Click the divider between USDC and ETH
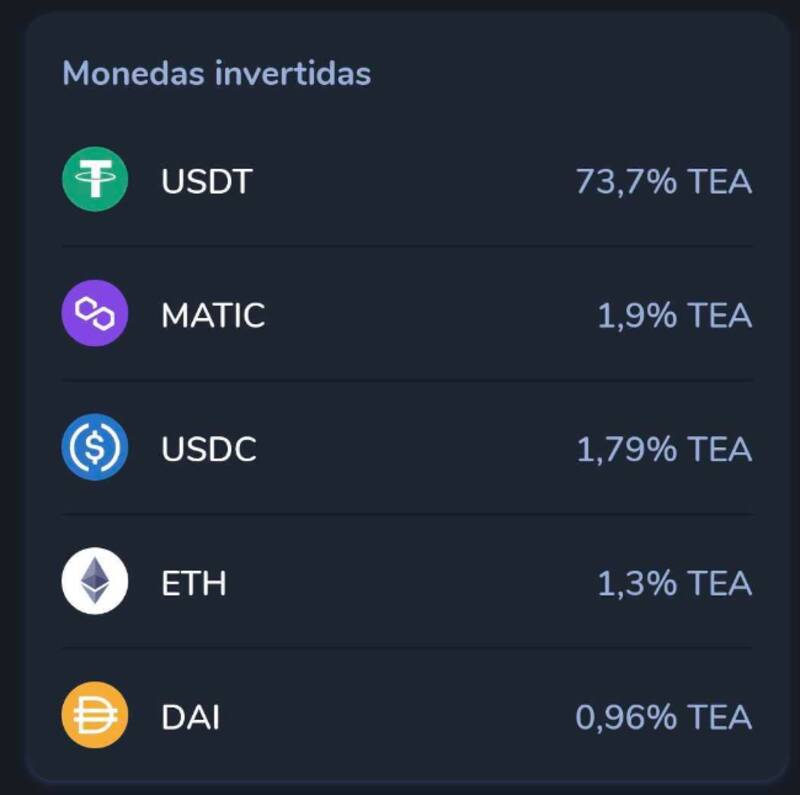Screen dimensions: 800x795 tap(407, 515)
